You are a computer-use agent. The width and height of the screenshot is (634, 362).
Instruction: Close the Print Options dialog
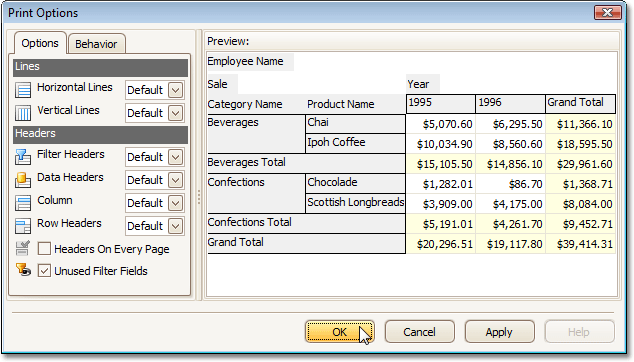607,13
